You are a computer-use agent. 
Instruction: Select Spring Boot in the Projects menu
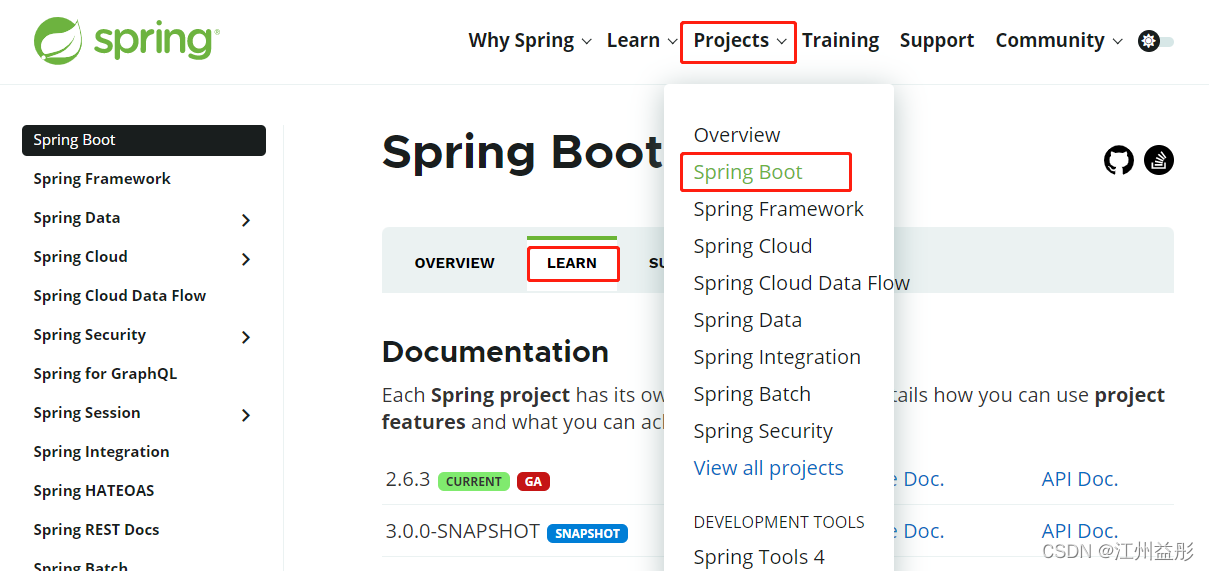tap(748, 172)
